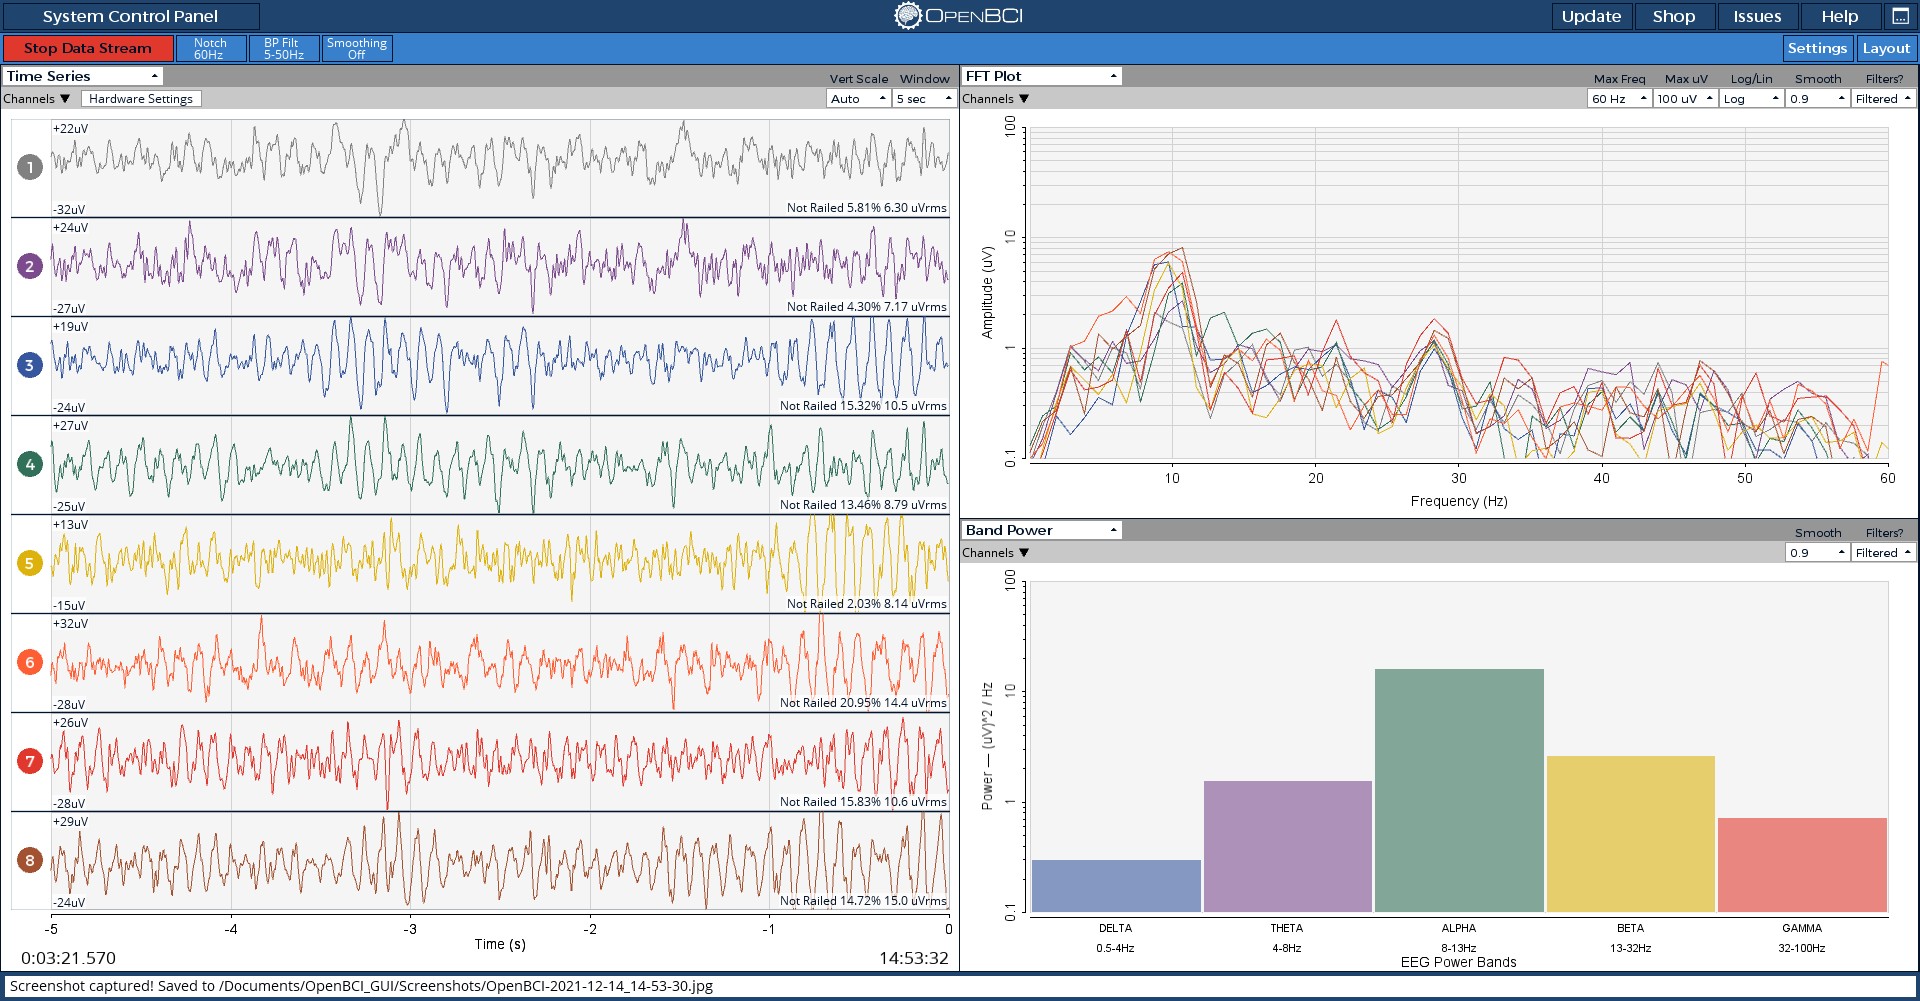The width and height of the screenshot is (1920, 1001).
Task: Click the BP Filt 5-50Hz button
Action: [x=283, y=47]
